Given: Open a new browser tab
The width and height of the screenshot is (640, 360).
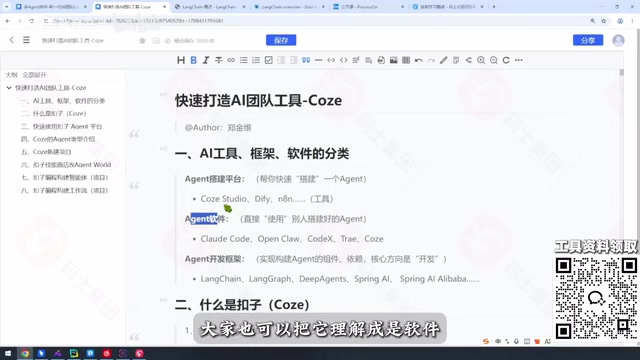Looking at the screenshot, I should tap(494, 7).
